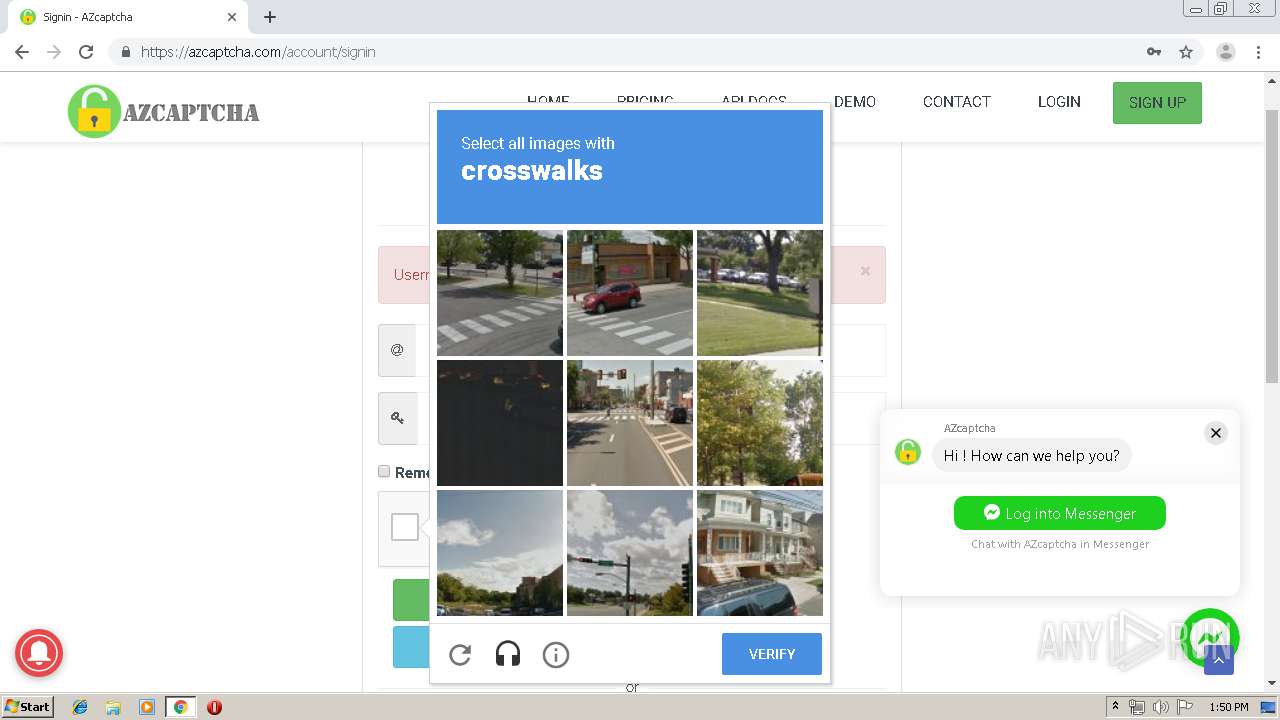Reload the captcha challenge images

pos(460,655)
